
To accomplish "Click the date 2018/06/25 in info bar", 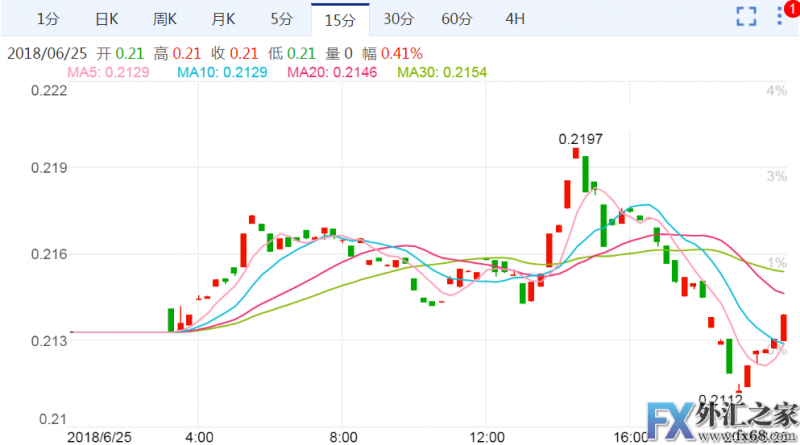I will coord(47,54).
